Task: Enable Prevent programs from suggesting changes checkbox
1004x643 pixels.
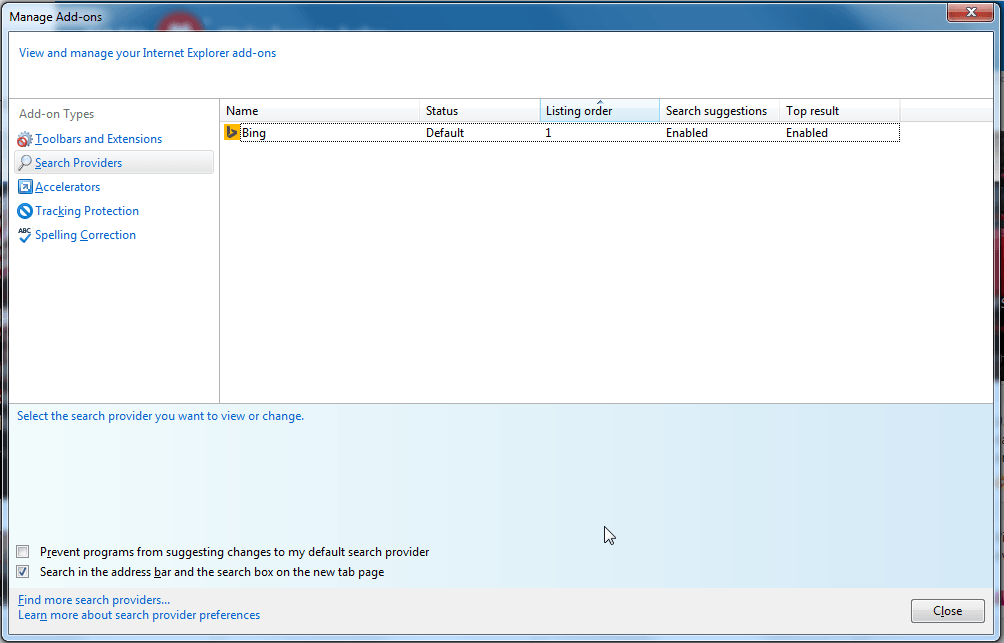Action: pyautogui.click(x=23, y=551)
